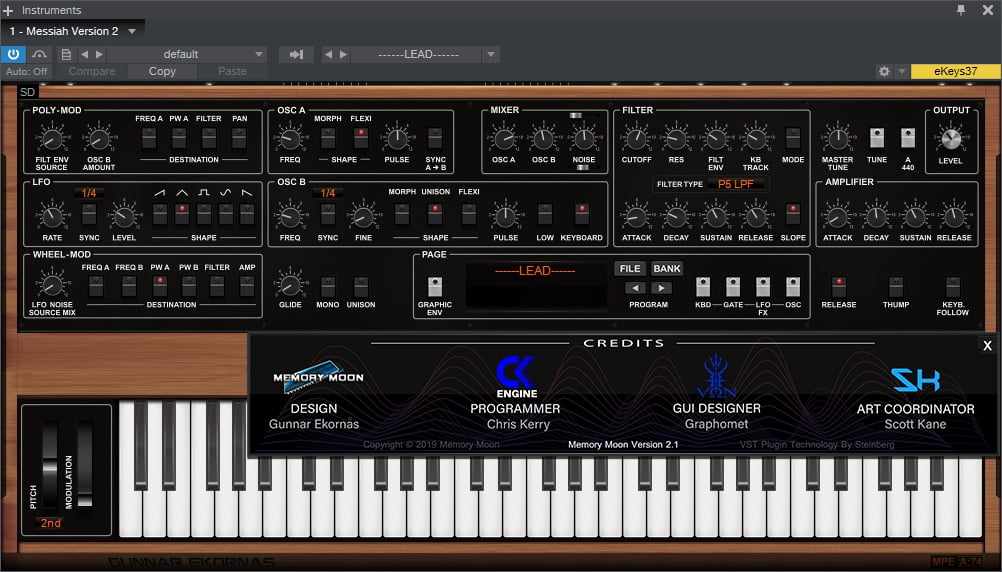This screenshot has width=1002, height=572.
Task: Open the LEAD program dropdown arrow
Action: [x=491, y=54]
